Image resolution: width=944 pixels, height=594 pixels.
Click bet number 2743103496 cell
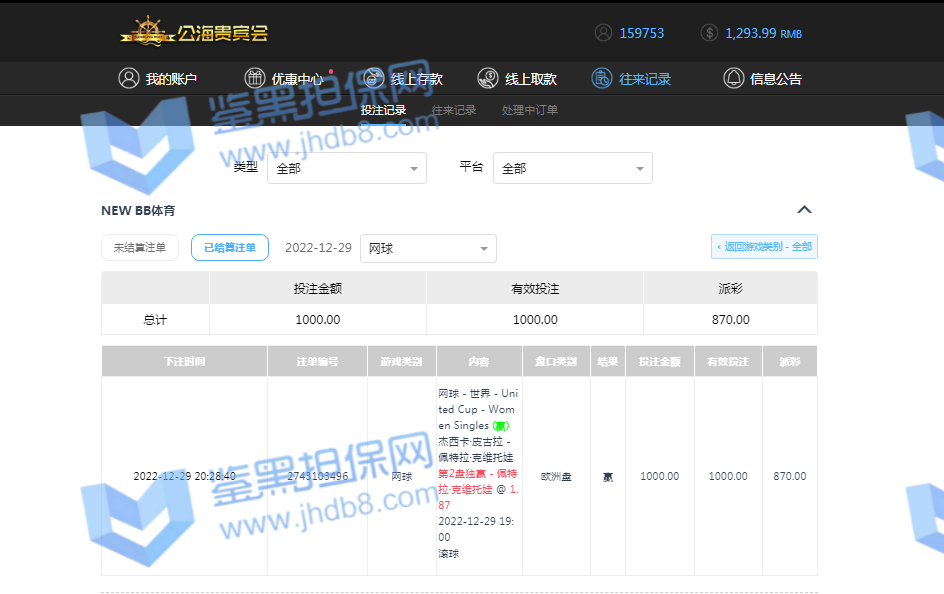(x=317, y=476)
